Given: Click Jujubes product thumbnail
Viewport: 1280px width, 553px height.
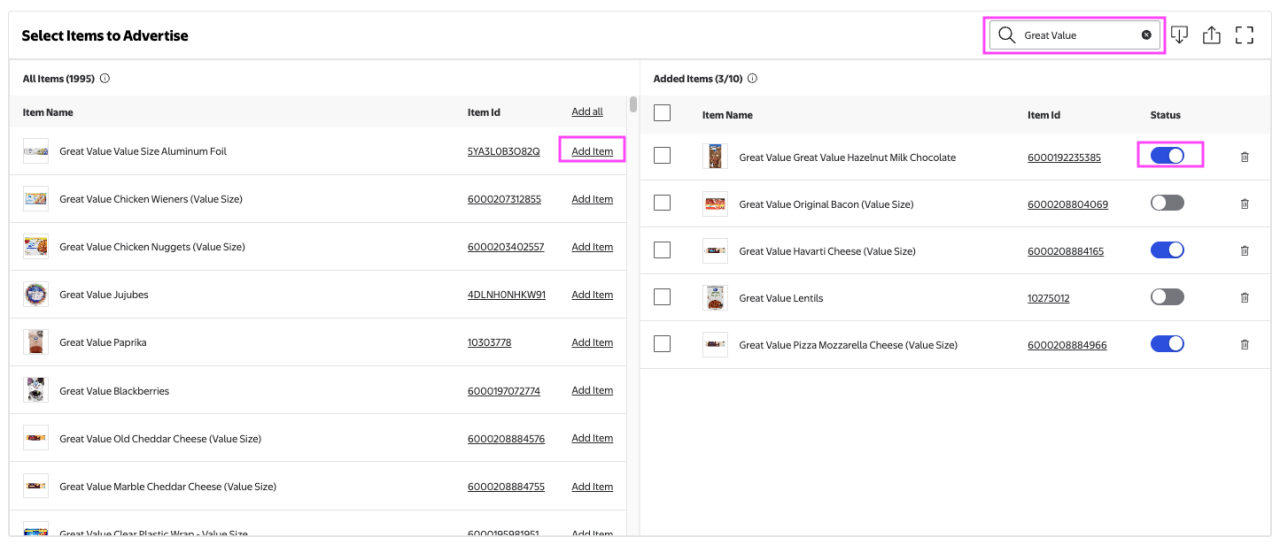Looking at the screenshot, I should pos(36,294).
